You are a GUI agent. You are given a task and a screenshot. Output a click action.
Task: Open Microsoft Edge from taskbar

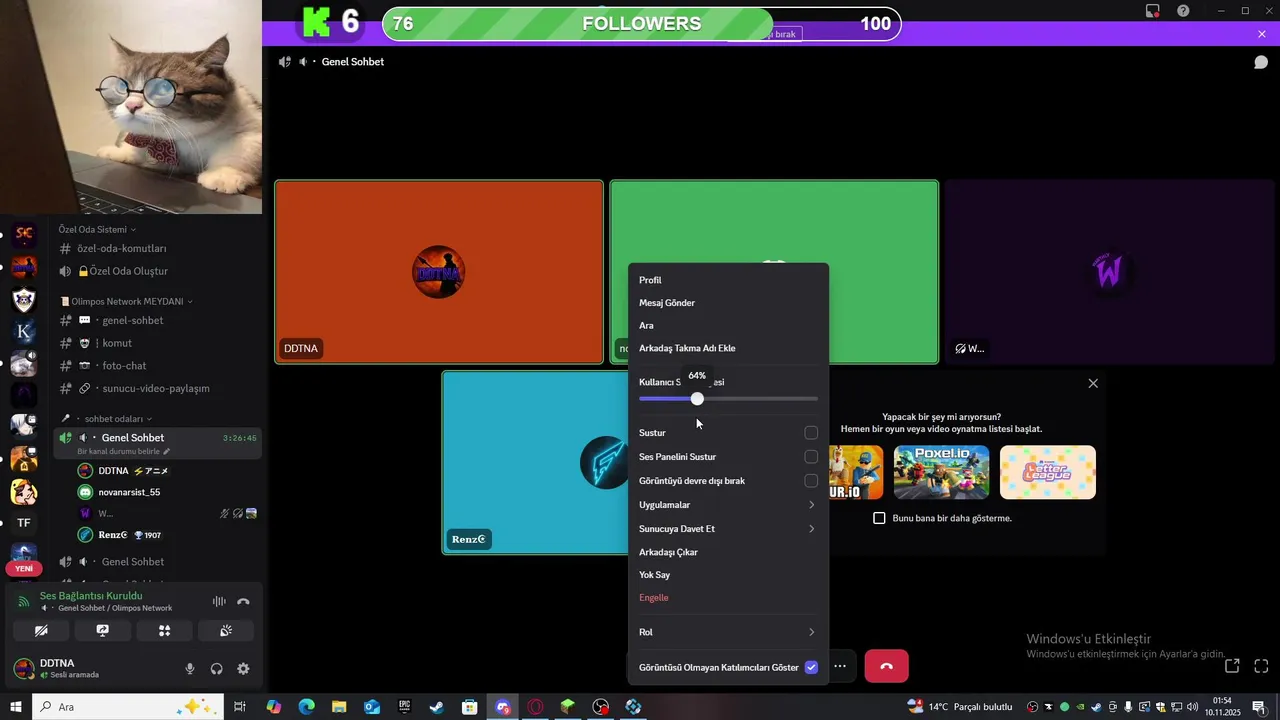pos(306,707)
